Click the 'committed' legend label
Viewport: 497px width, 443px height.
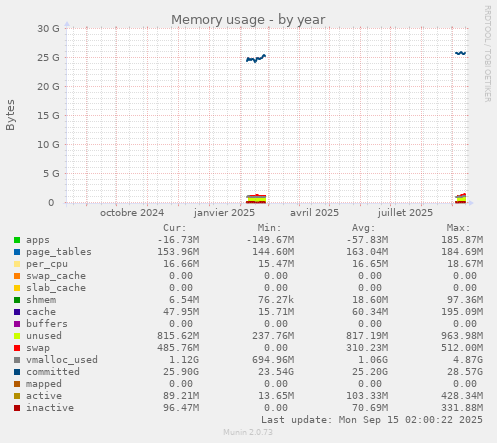pos(53,372)
